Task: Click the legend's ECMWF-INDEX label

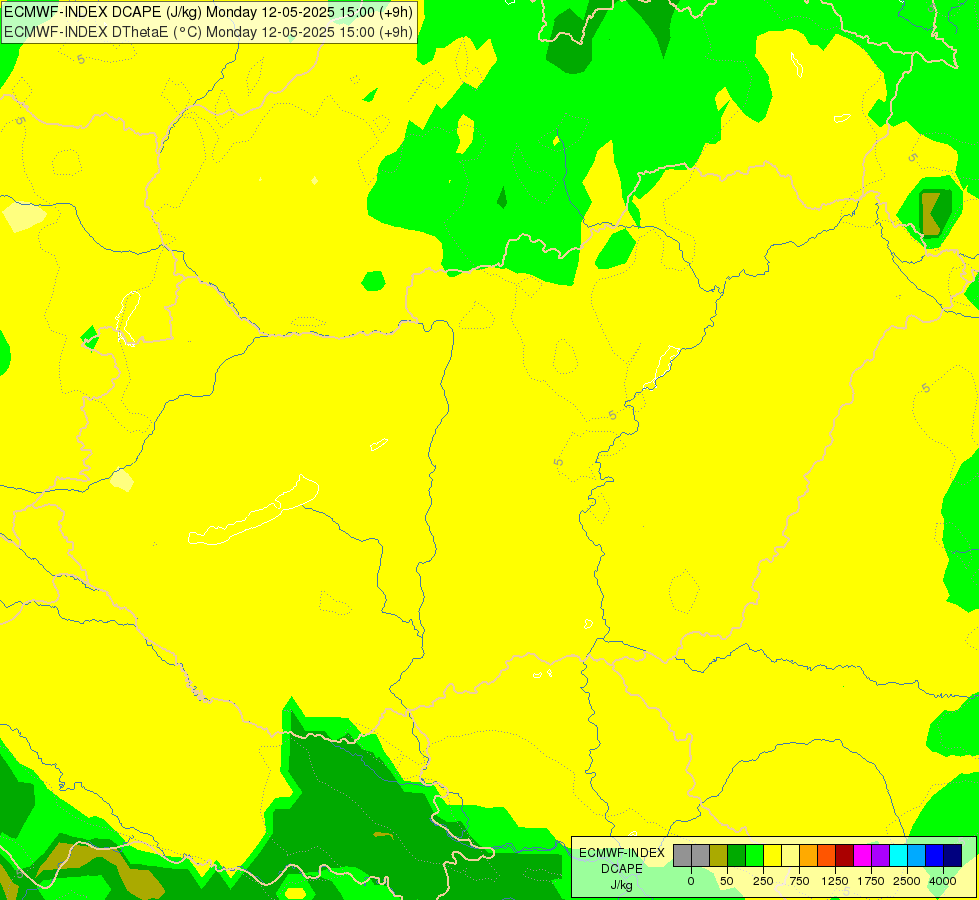Action: click(x=622, y=853)
